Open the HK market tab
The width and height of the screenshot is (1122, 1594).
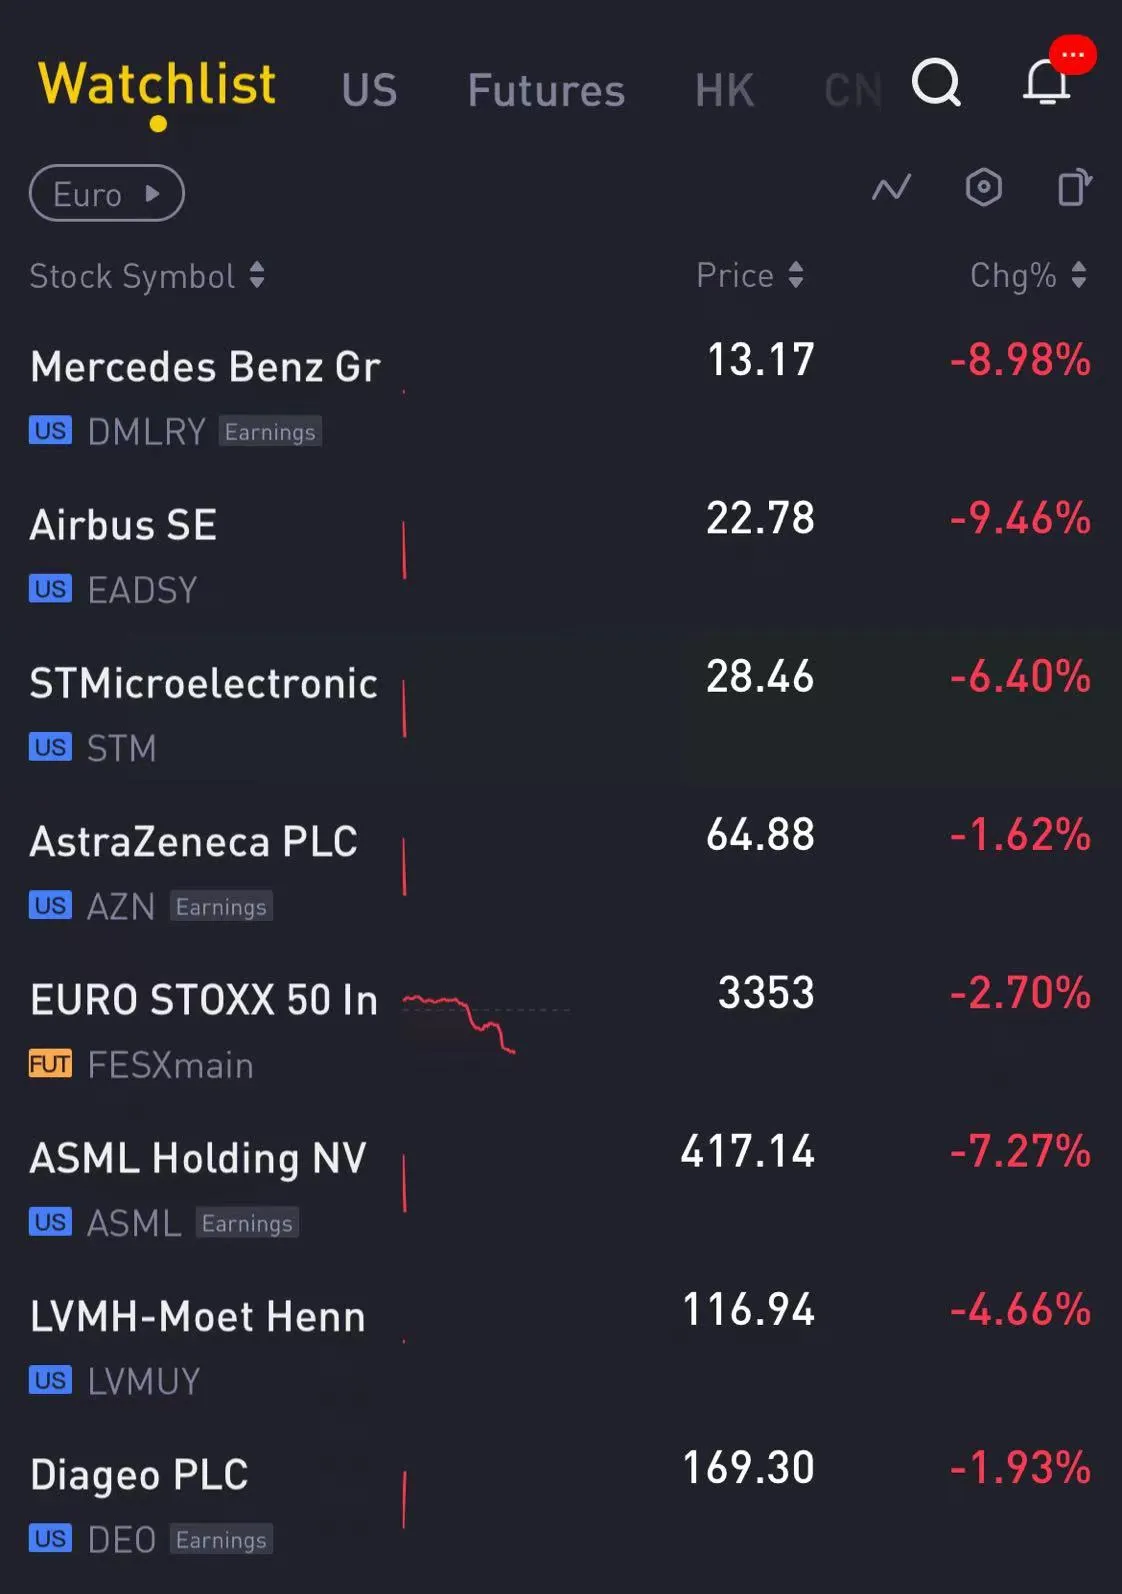pyautogui.click(x=724, y=90)
